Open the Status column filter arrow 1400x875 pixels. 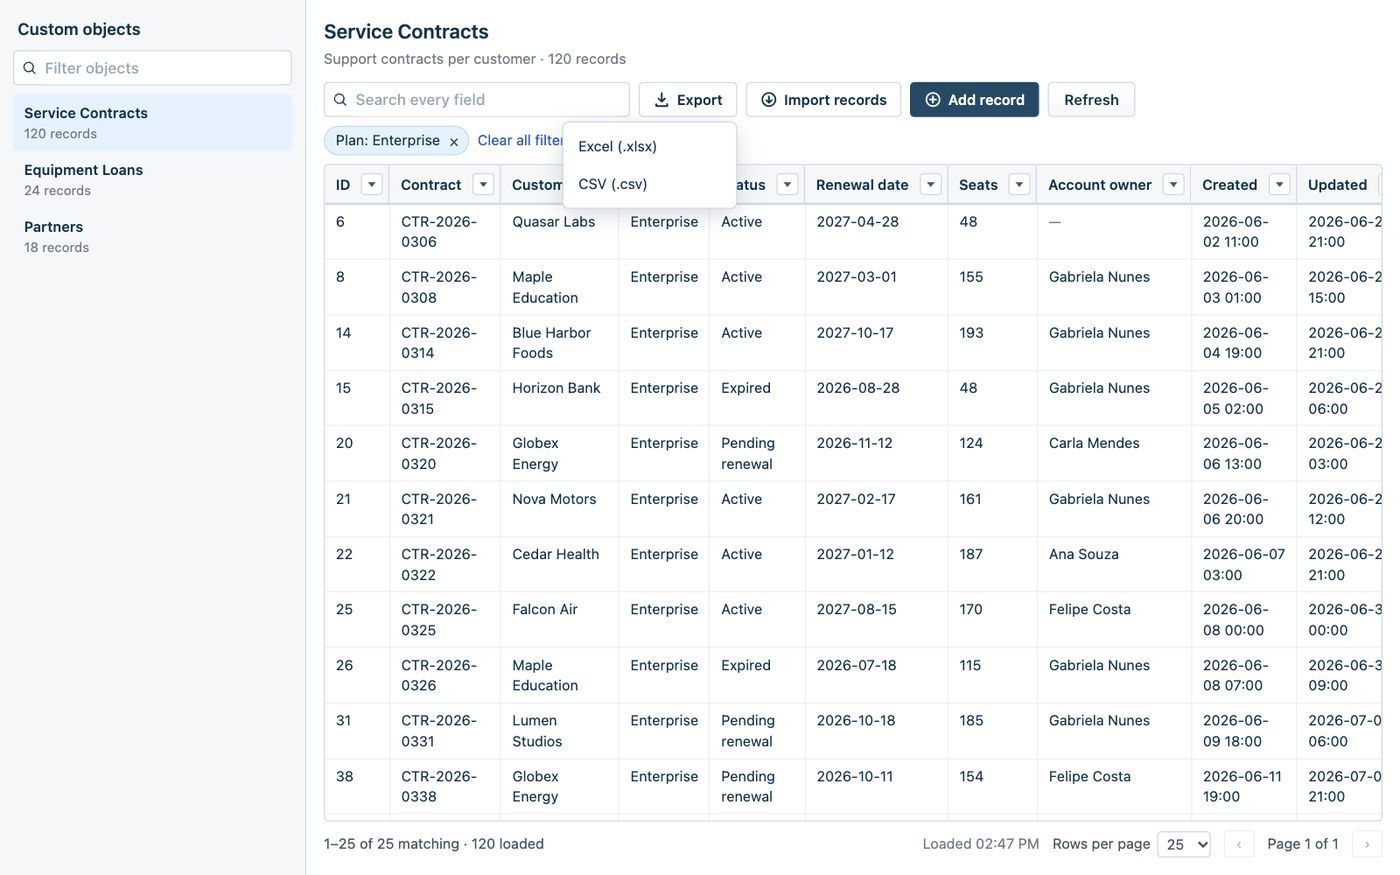pyautogui.click(x=787, y=184)
